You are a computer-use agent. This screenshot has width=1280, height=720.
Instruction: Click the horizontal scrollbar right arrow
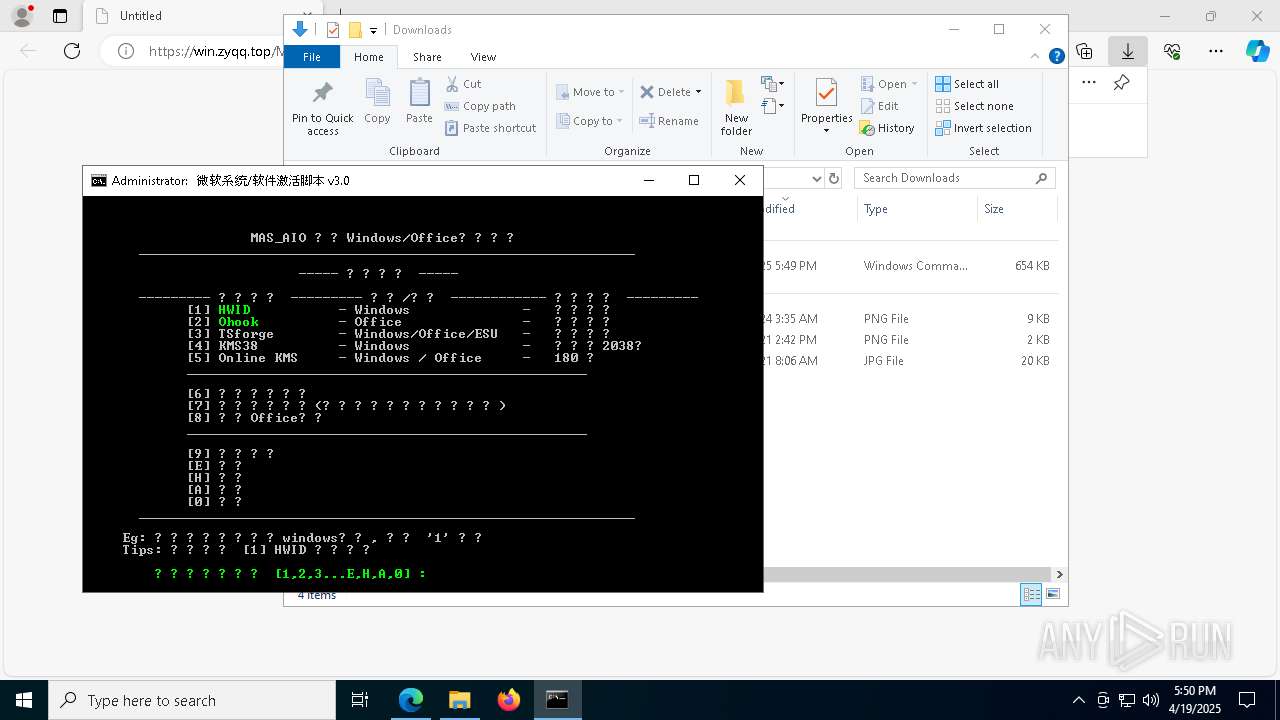click(1059, 574)
